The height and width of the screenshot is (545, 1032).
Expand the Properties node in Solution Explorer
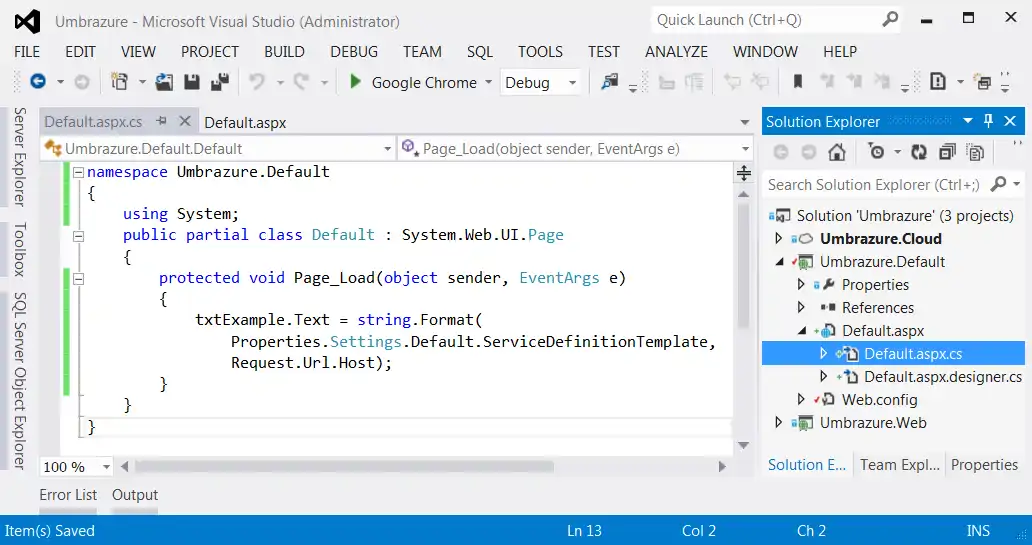pos(801,284)
